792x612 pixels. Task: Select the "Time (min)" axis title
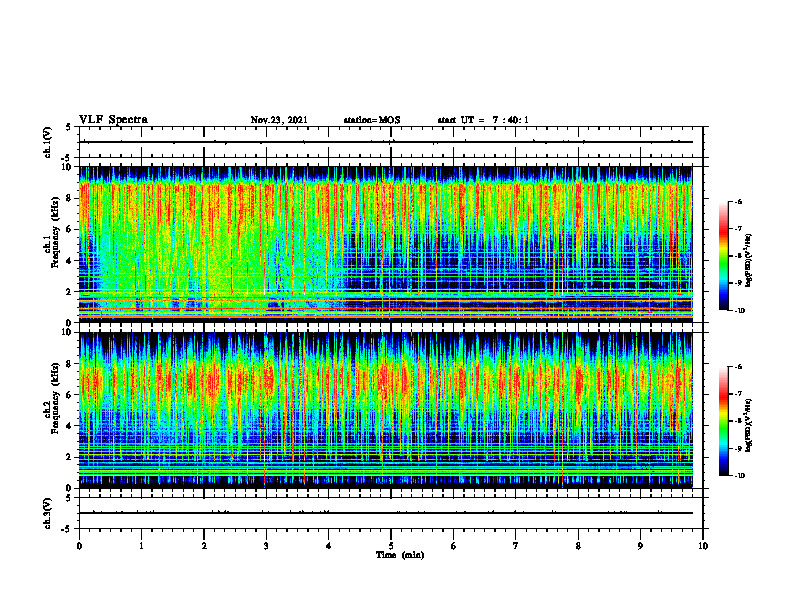point(400,555)
